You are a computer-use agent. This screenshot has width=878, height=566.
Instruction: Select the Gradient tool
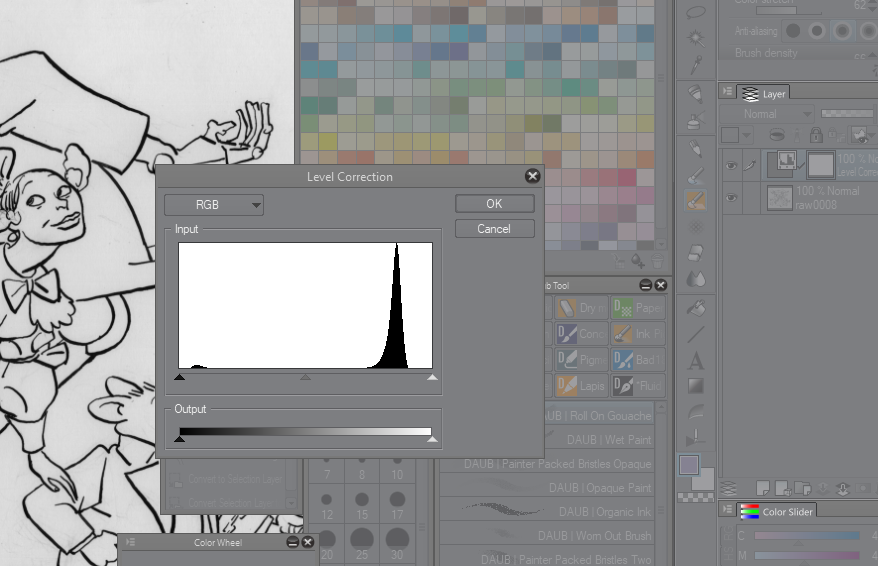click(696, 386)
